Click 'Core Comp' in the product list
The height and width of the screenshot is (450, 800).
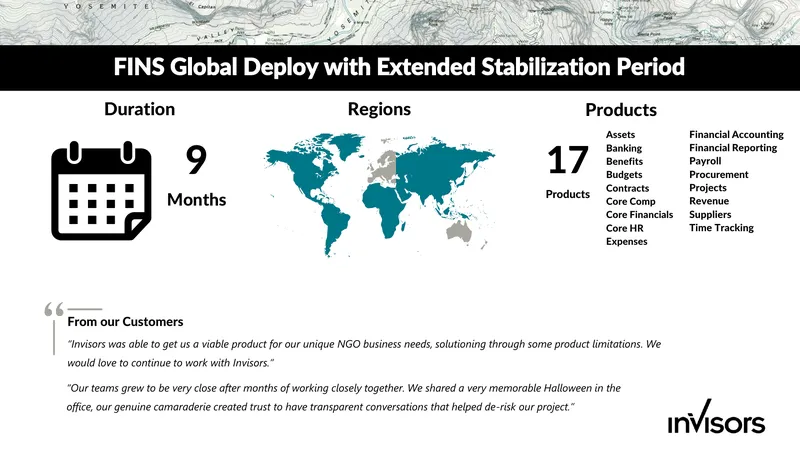click(631, 202)
